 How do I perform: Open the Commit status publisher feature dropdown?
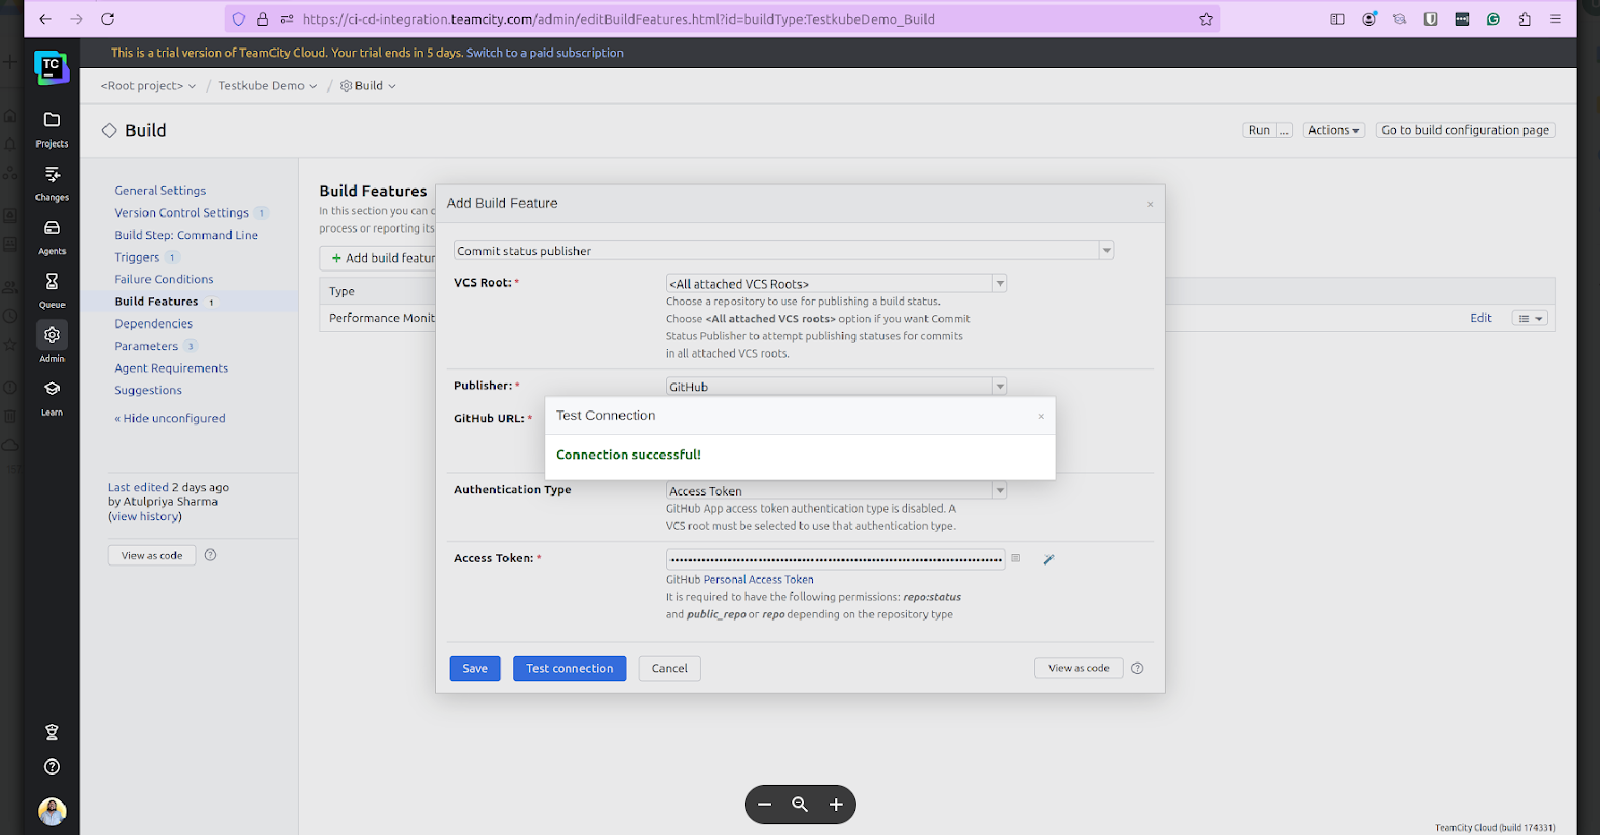(x=784, y=250)
